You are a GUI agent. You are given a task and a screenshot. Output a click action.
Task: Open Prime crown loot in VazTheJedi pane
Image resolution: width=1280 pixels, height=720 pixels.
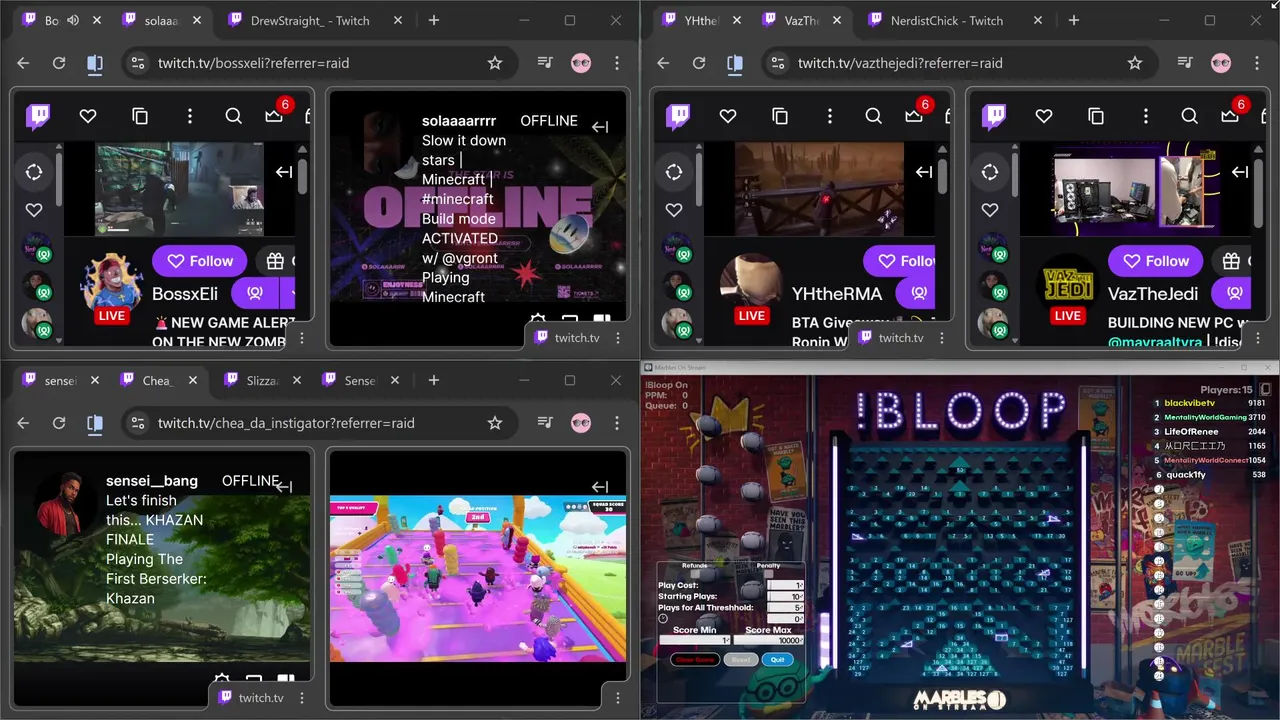(x=1230, y=117)
